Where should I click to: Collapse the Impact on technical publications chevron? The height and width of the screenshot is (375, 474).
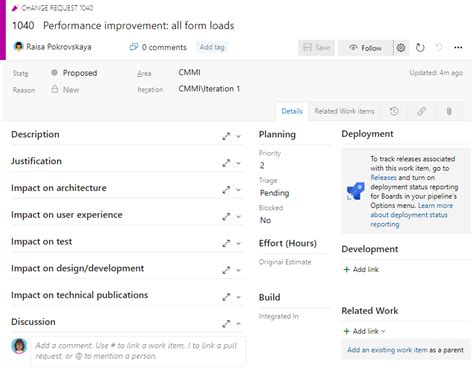238,297
